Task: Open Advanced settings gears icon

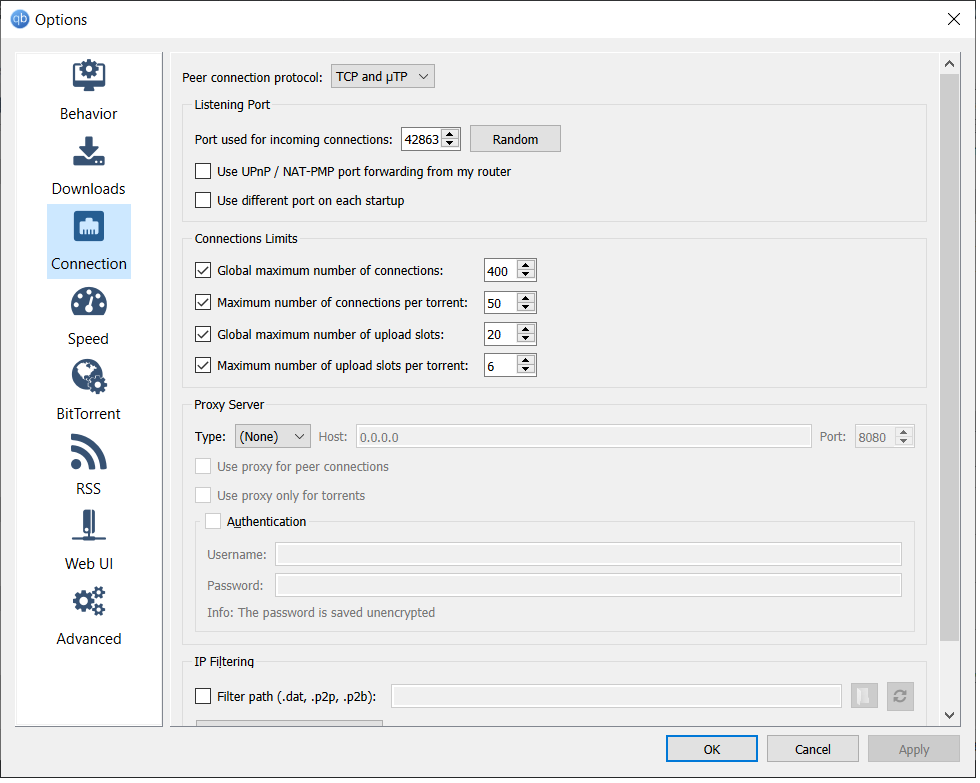Action: tap(89, 602)
